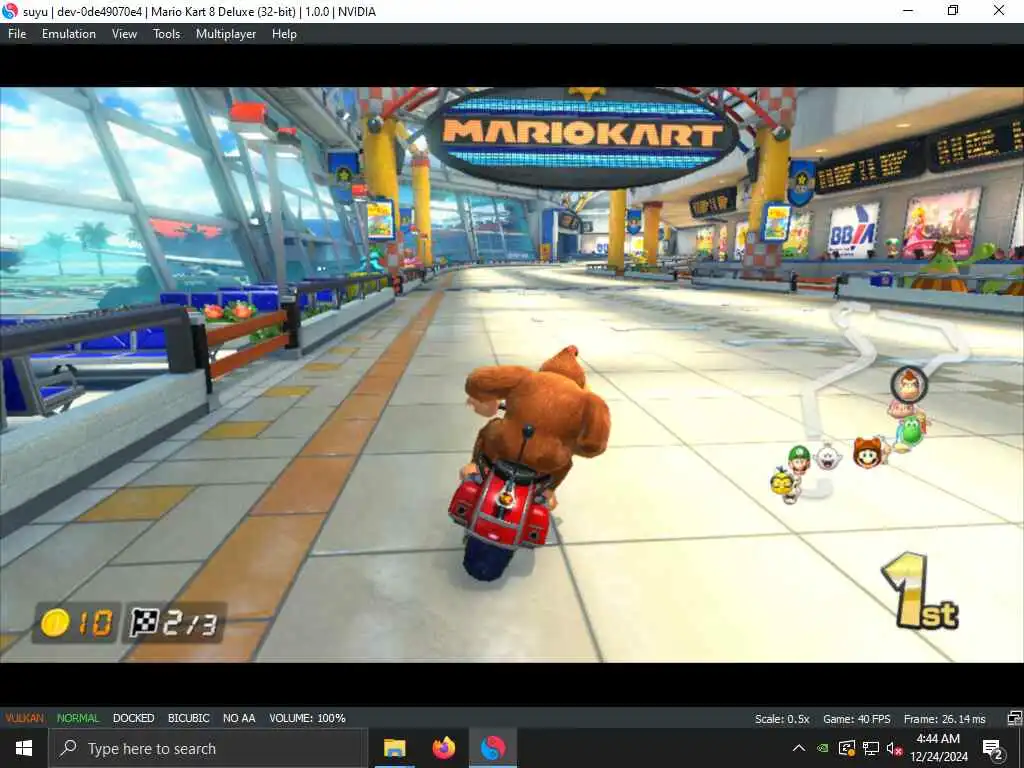This screenshot has height=768, width=1024.
Task: Click the muted speaker tray icon
Action: tap(894, 748)
